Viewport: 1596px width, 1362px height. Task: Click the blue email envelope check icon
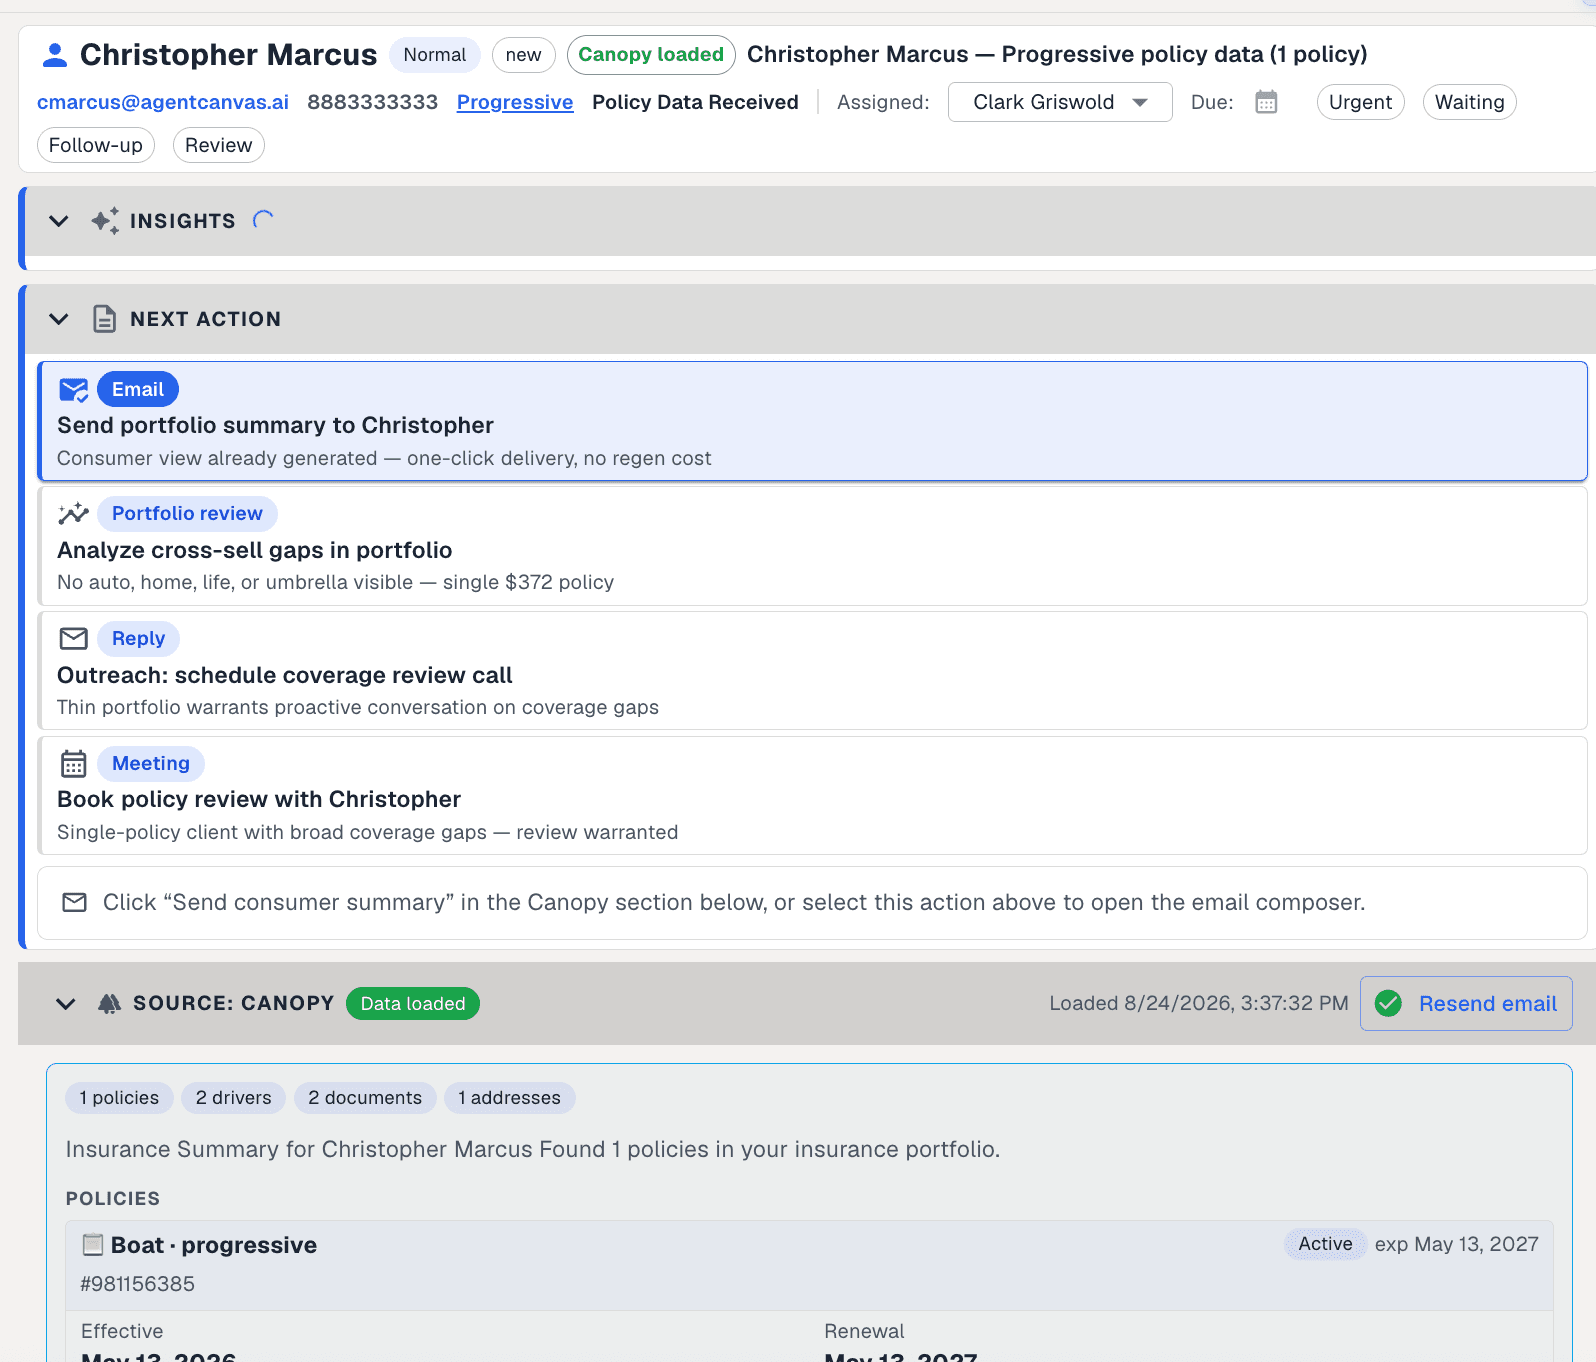tap(74, 390)
